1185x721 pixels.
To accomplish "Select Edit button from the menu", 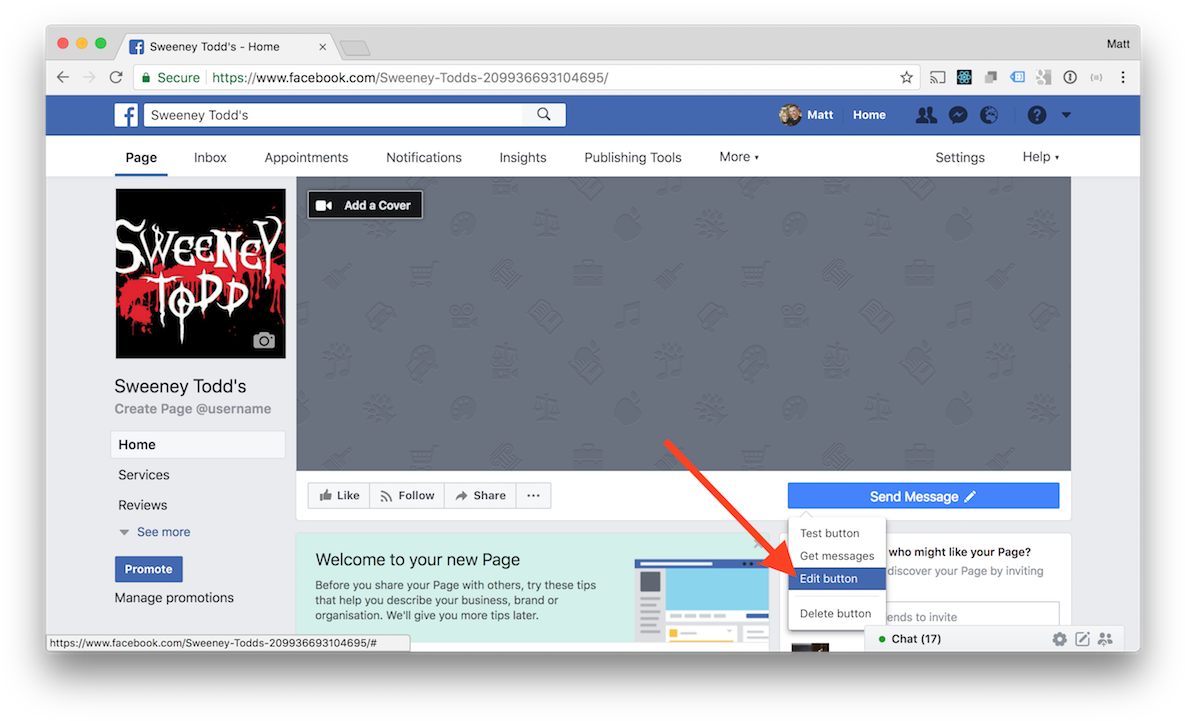I will pyautogui.click(x=829, y=579).
